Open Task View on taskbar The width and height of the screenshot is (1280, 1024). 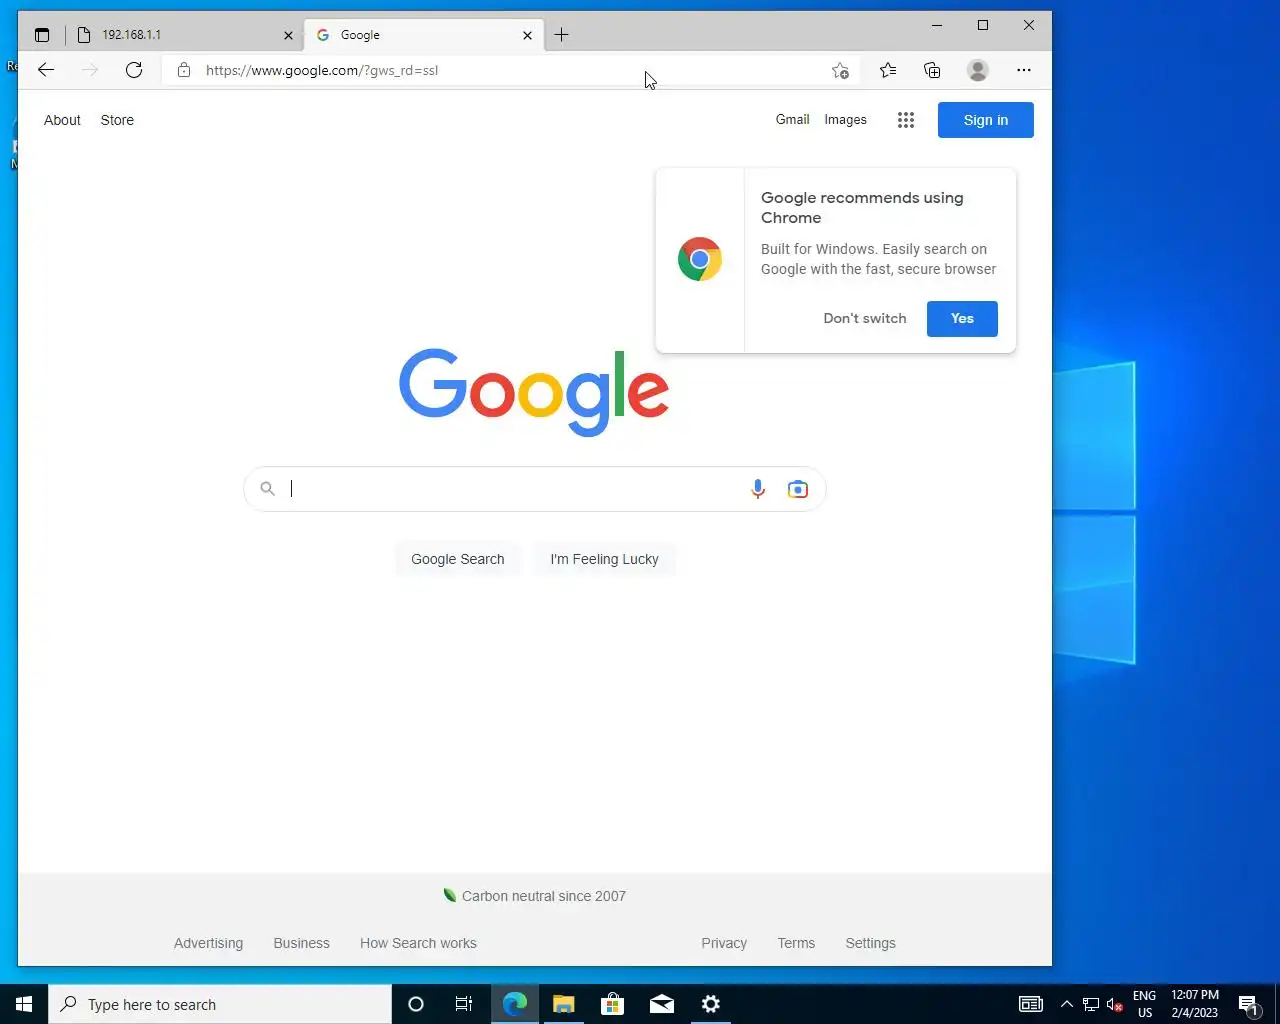[x=464, y=1004]
